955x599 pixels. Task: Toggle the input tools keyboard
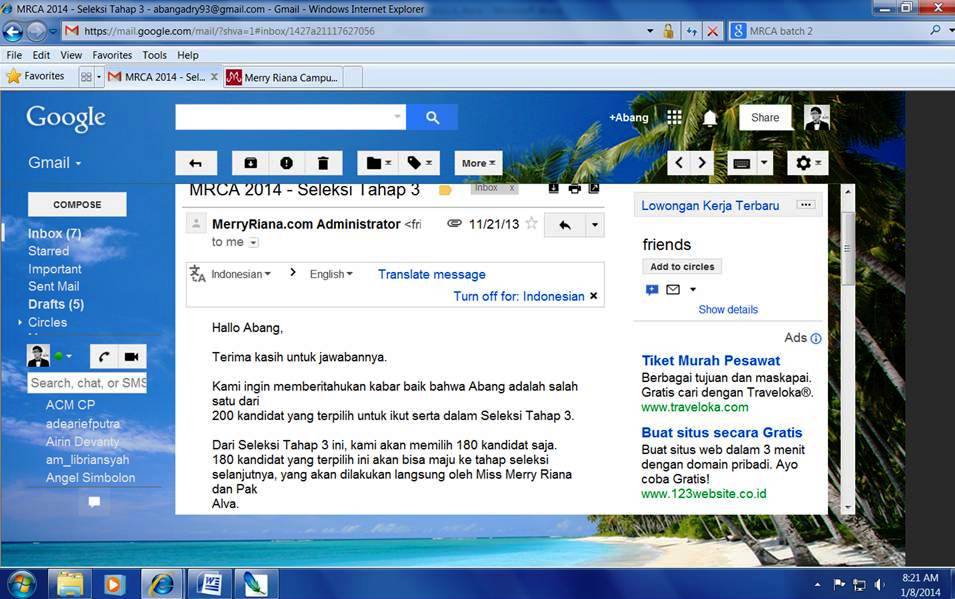pyautogui.click(x=741, y=163)
